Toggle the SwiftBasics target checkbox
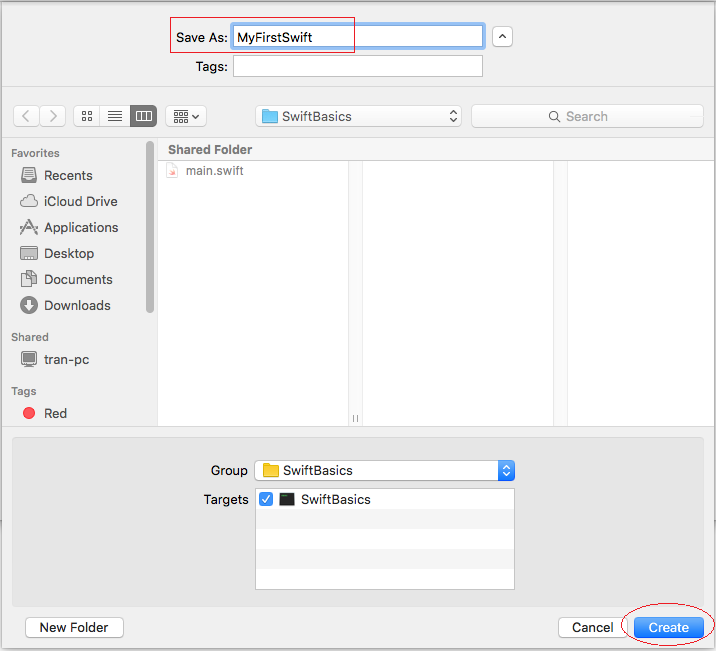This screenshot has width=716, height=651. (x=266, y=499)
